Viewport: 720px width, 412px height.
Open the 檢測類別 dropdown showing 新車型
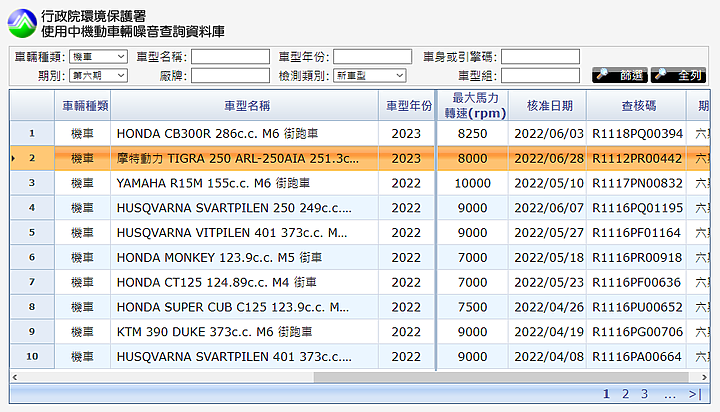(x=370, y=75)
